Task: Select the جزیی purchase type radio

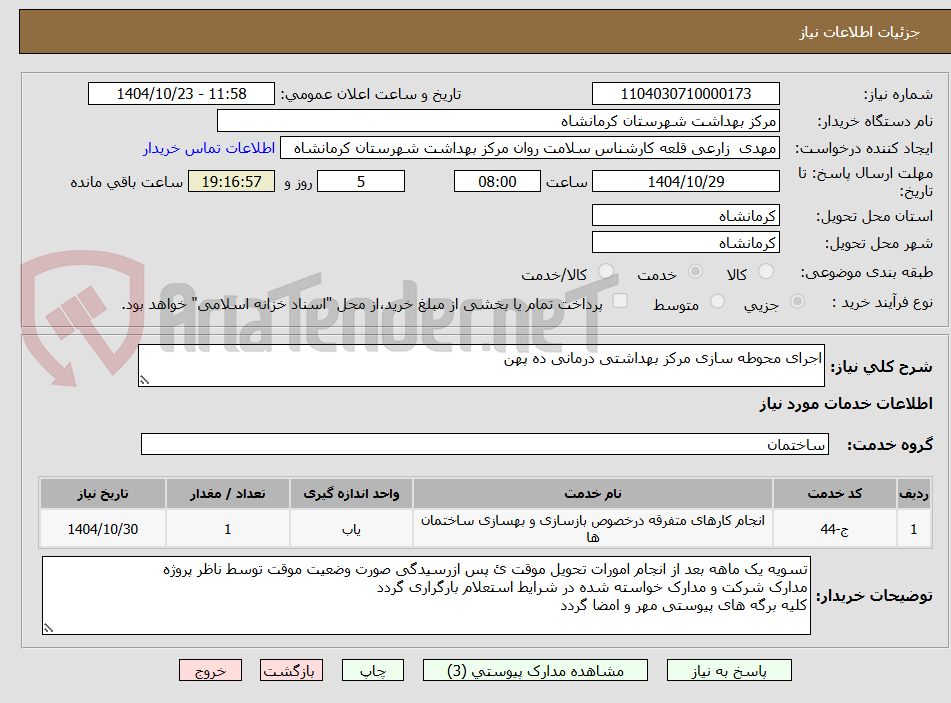Action: [x=798, y=301]
